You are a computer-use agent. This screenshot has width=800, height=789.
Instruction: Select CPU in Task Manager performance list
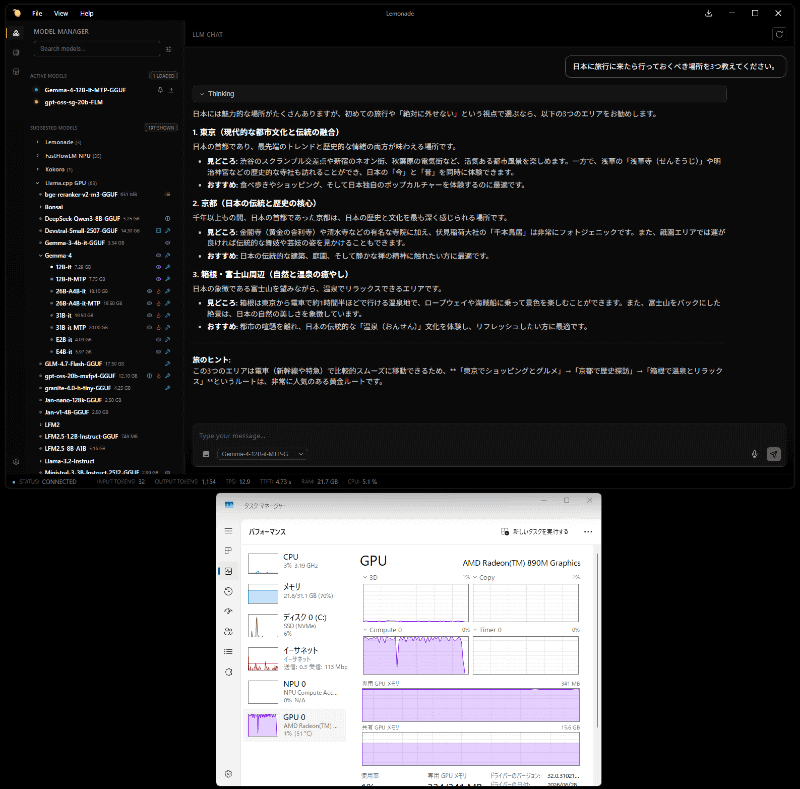point(295,562)
